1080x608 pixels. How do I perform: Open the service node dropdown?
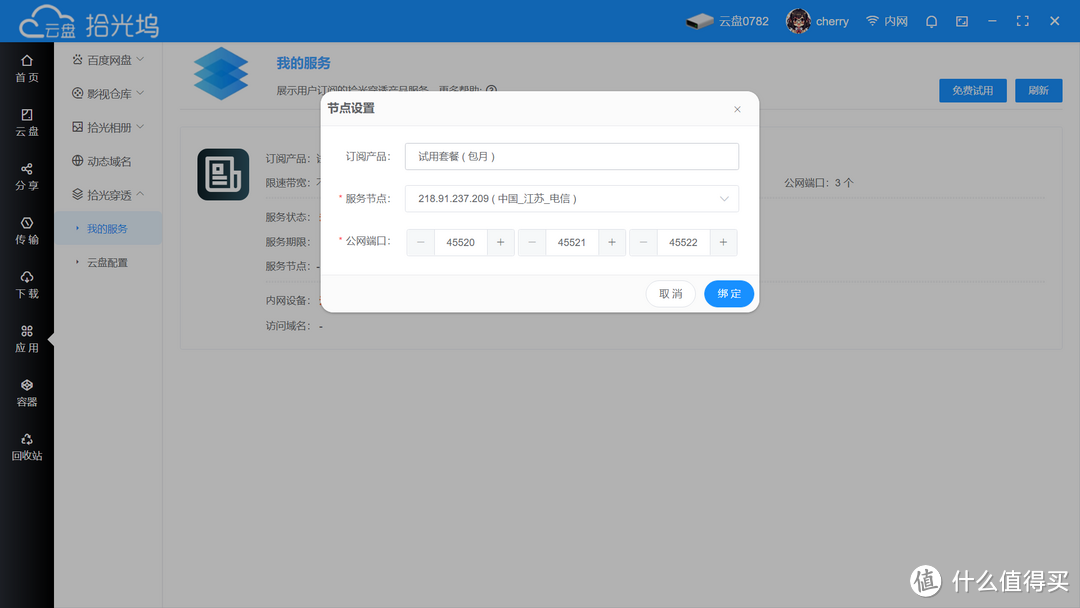click(x=571, y=199)
